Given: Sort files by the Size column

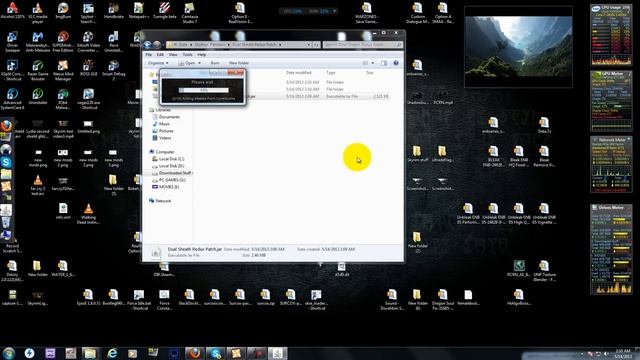Looking at the screenshot, I should [369, 73].
